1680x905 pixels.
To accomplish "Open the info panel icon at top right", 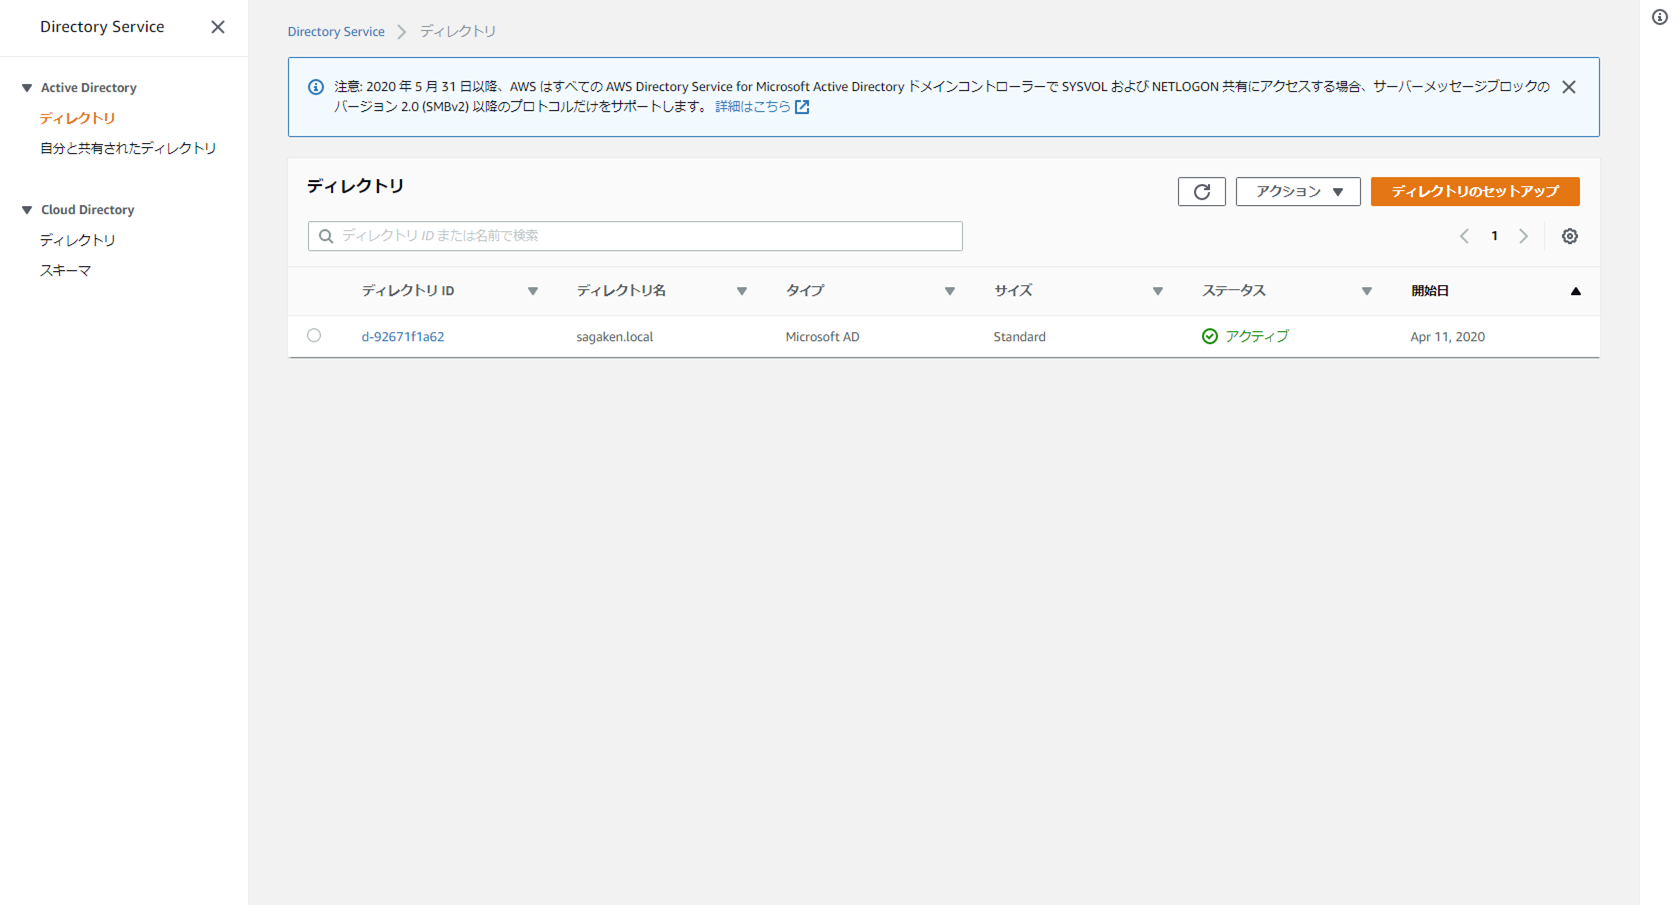I will [1660, 17].
